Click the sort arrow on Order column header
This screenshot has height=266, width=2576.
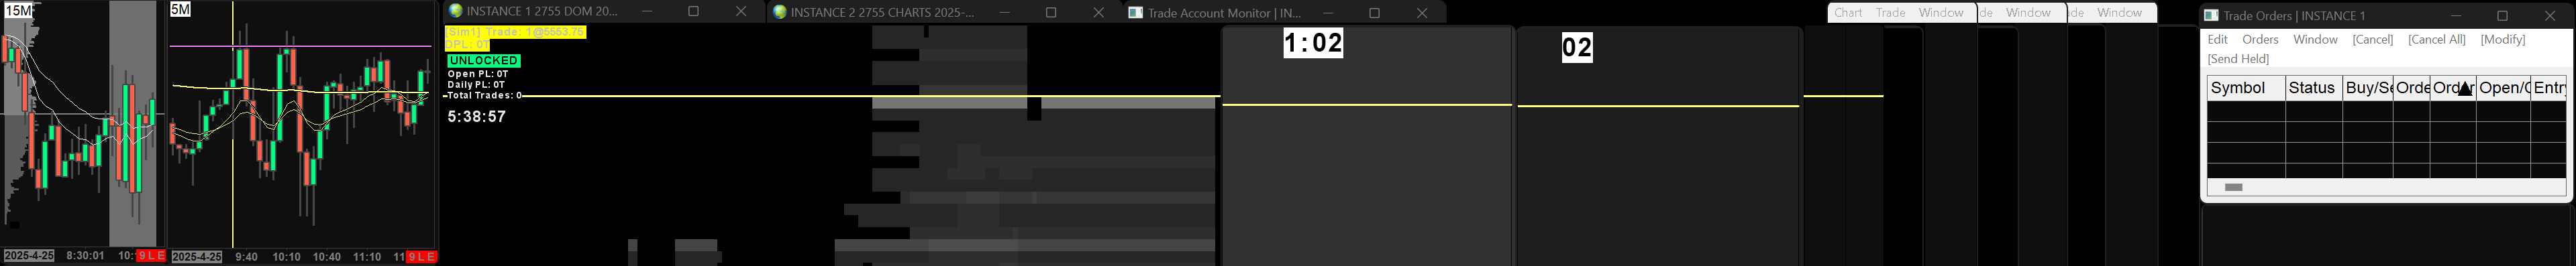click(2465, 89)
